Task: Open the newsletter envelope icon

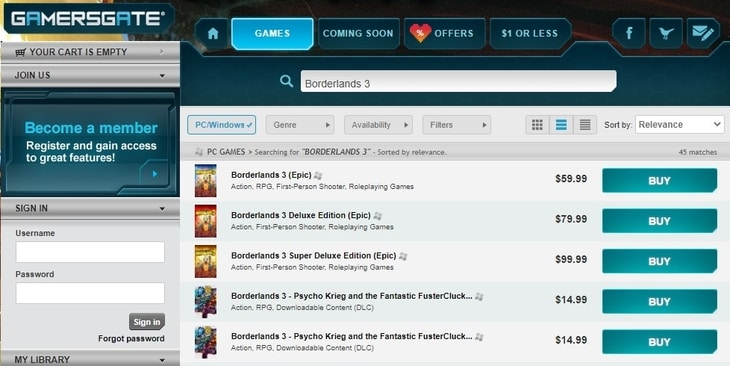Action: (x=703, y=33)
